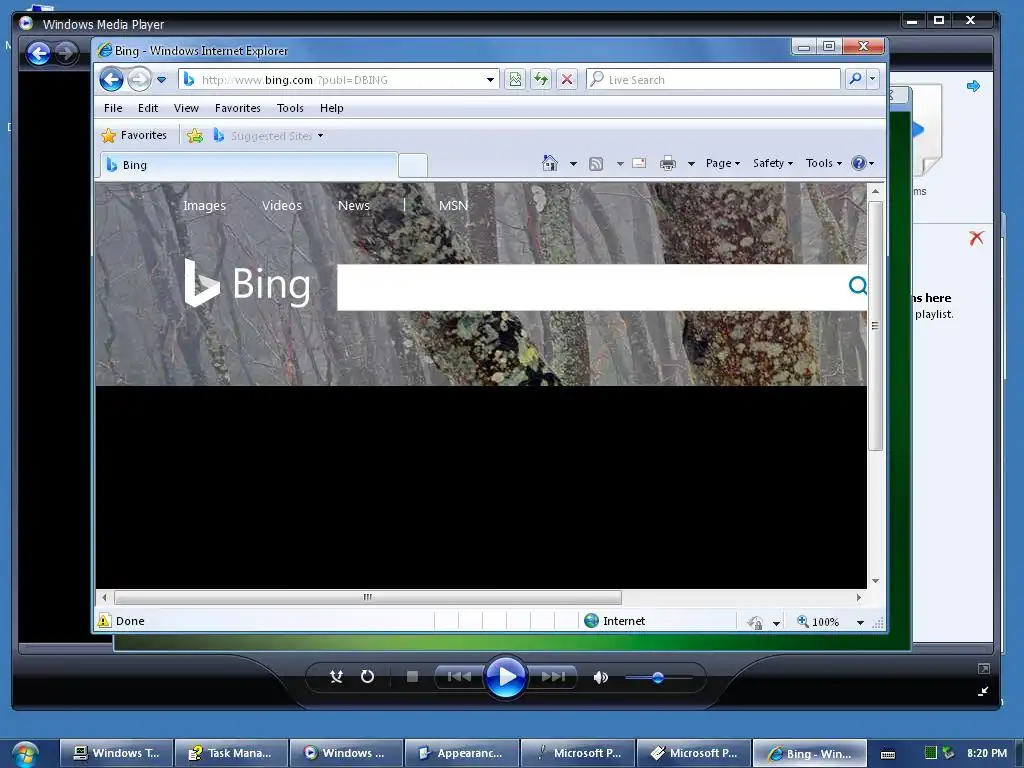Click the Live Search magnifier button
1024x768 pixels.
coord(855,80)
